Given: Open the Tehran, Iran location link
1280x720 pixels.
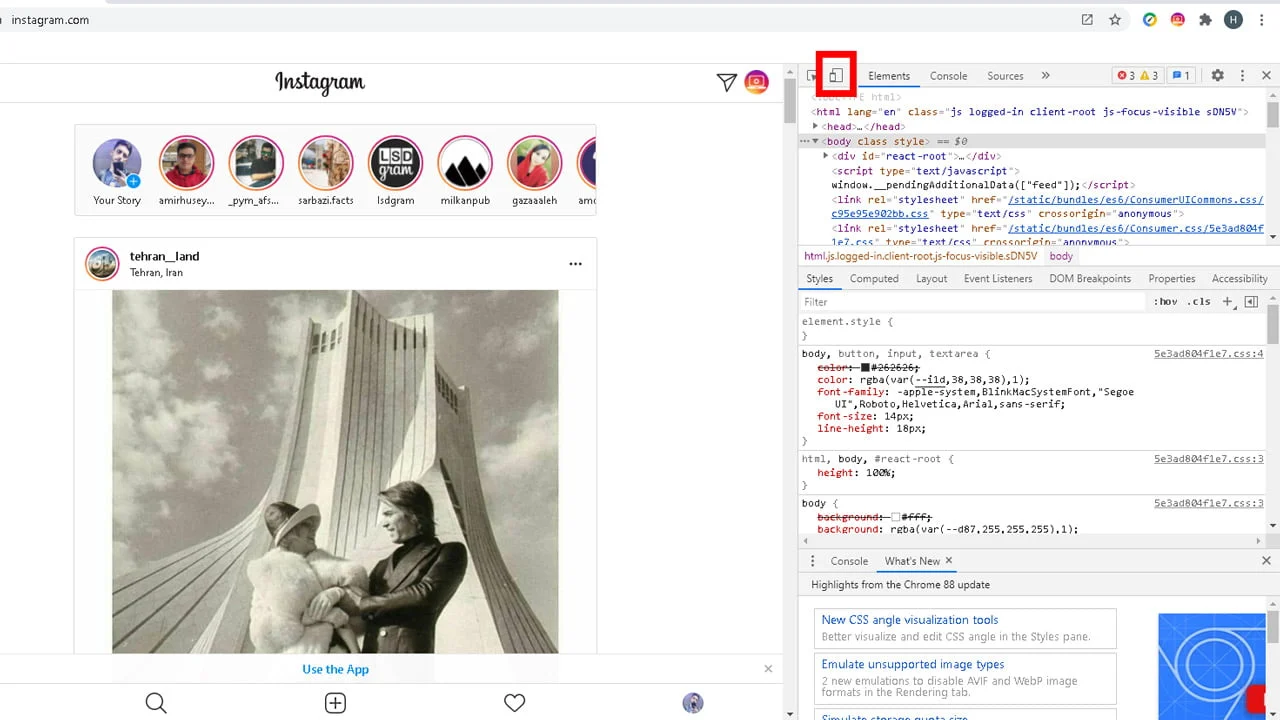Looking at the screenshot, I should click(156, 272).
